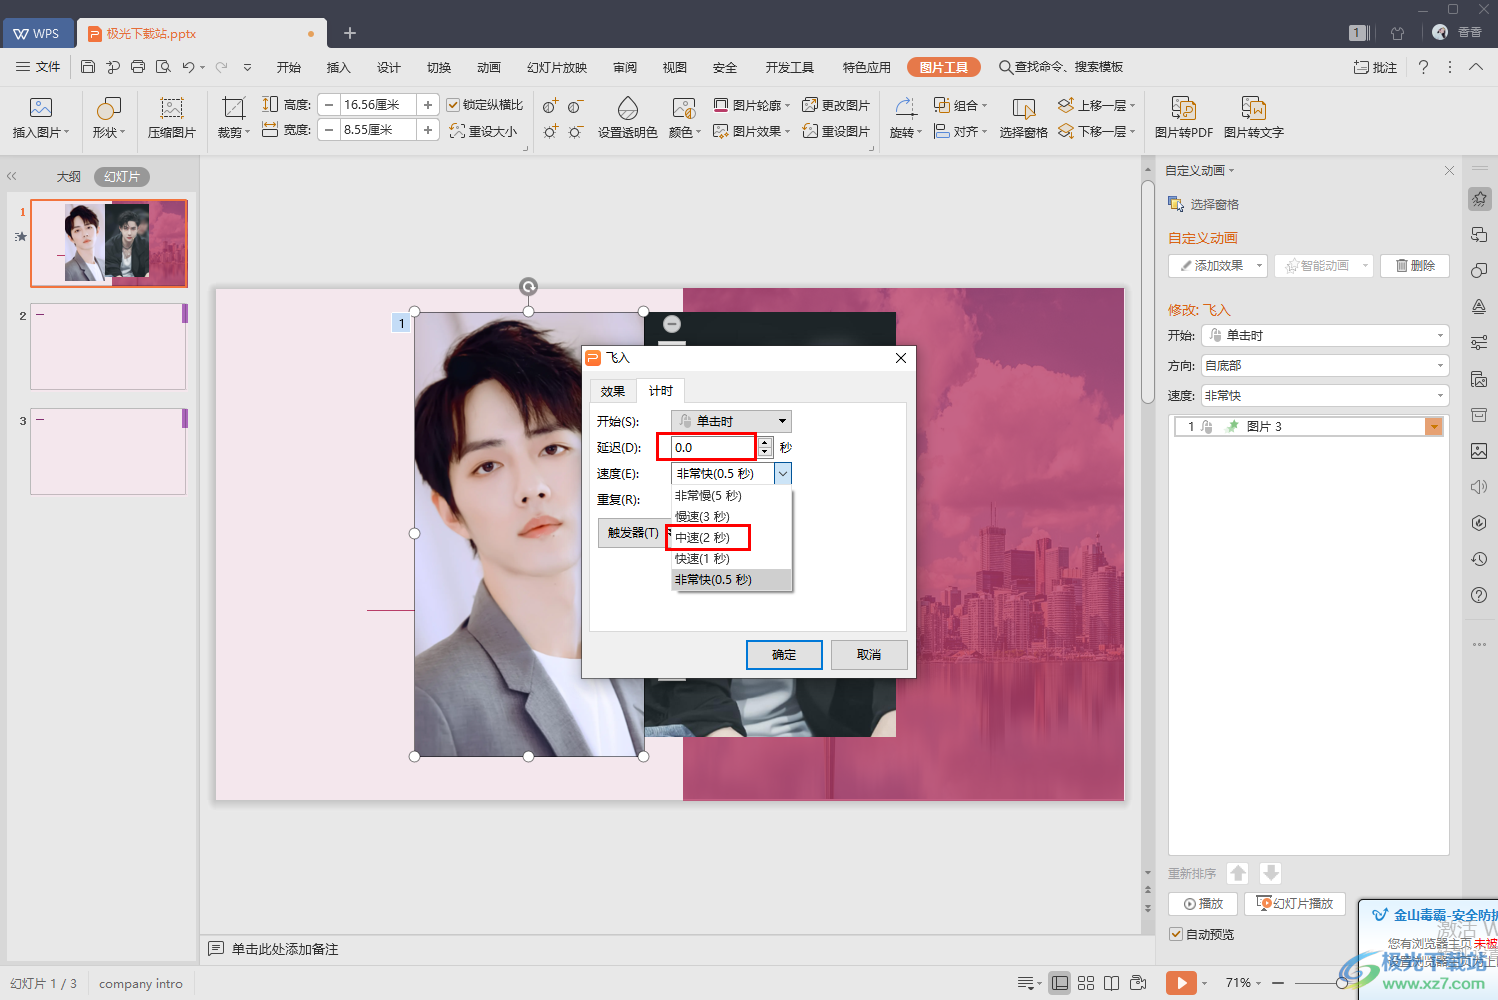This screenshot has height=1000, width=1498.
Task: Open the Speed (速度) dropdown in animation panel
Action: [1325, 396]
